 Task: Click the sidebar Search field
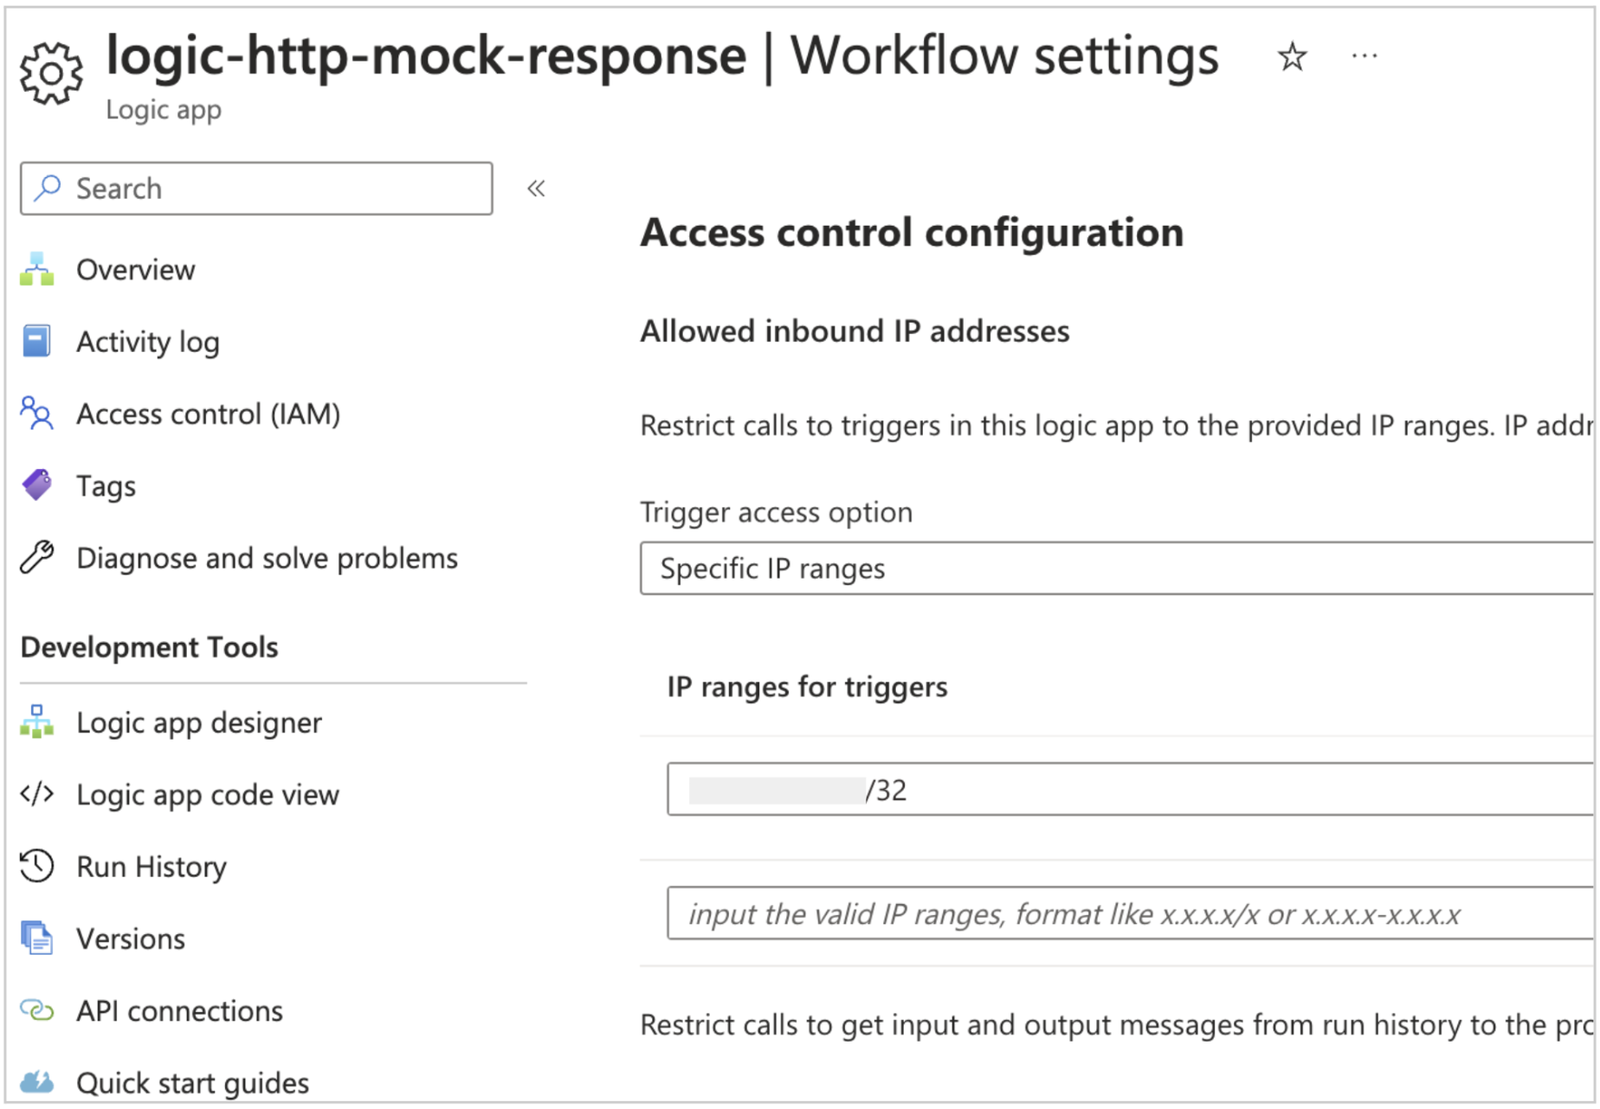pos(256,188)
